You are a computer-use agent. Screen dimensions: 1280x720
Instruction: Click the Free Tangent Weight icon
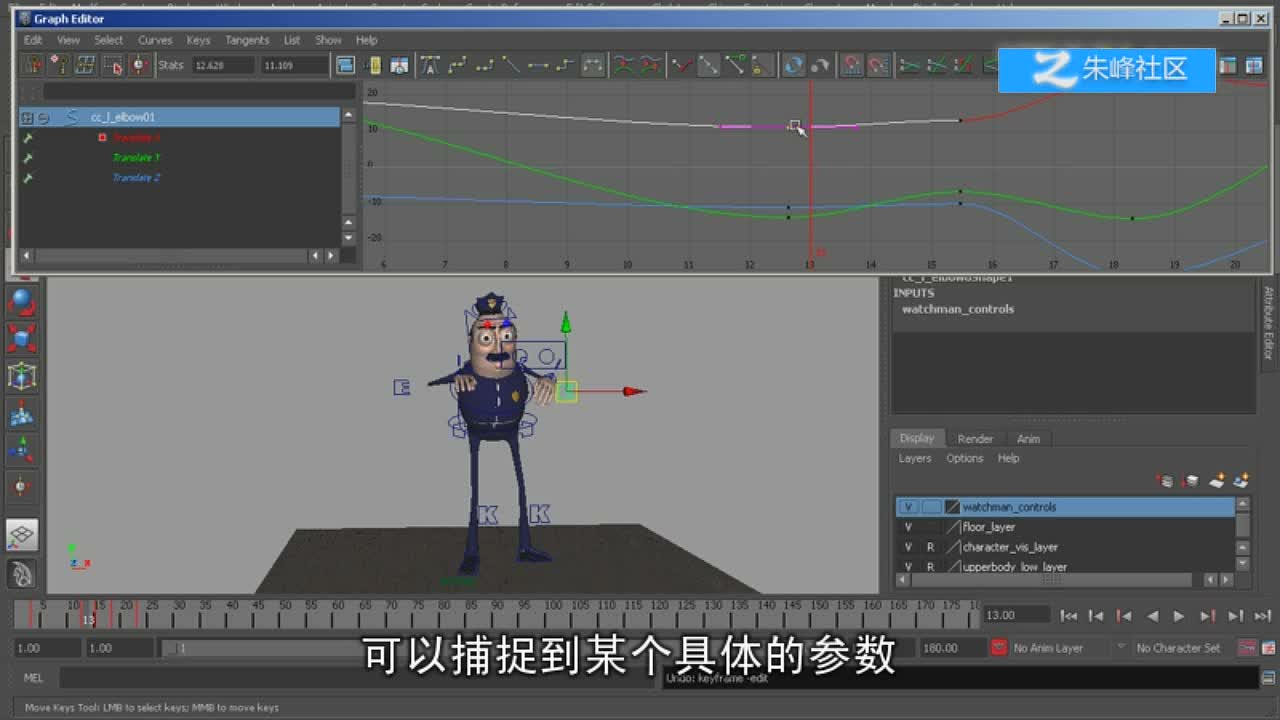pos(736,66)
